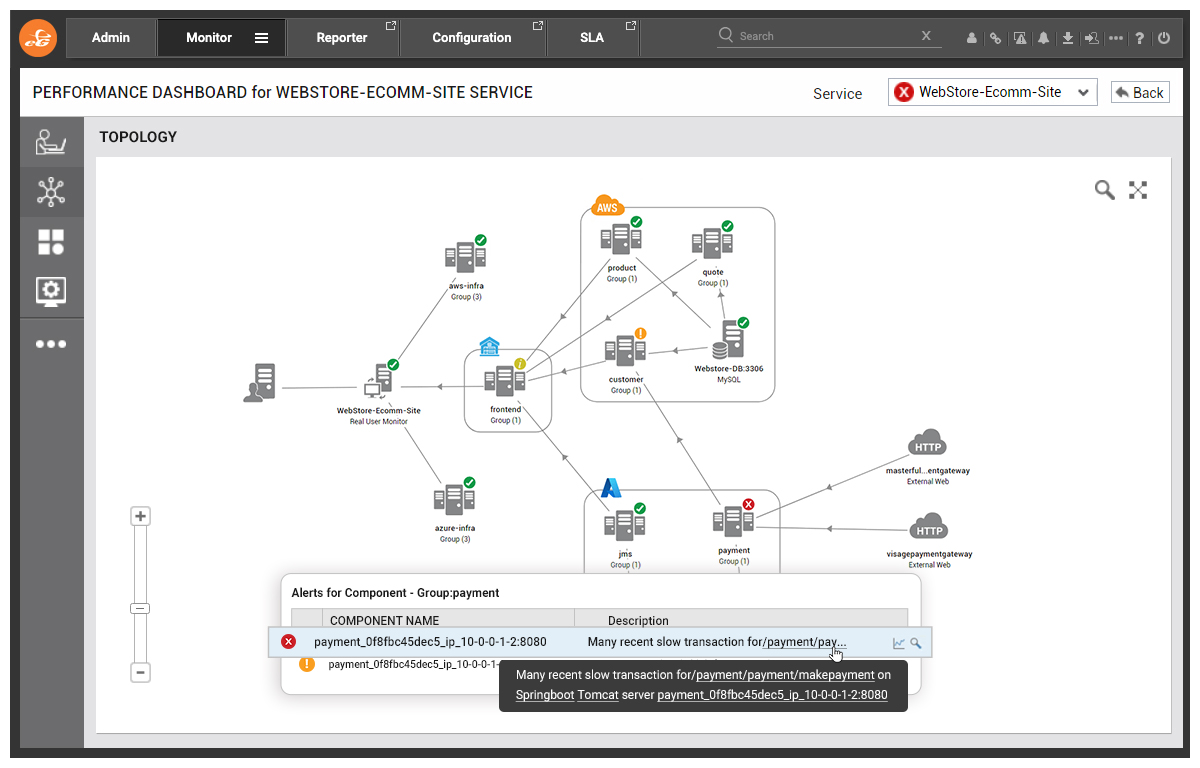Open the Service dropdown WebStore-Ecomm-Site
1200x768 pixels.
[992, 92]
